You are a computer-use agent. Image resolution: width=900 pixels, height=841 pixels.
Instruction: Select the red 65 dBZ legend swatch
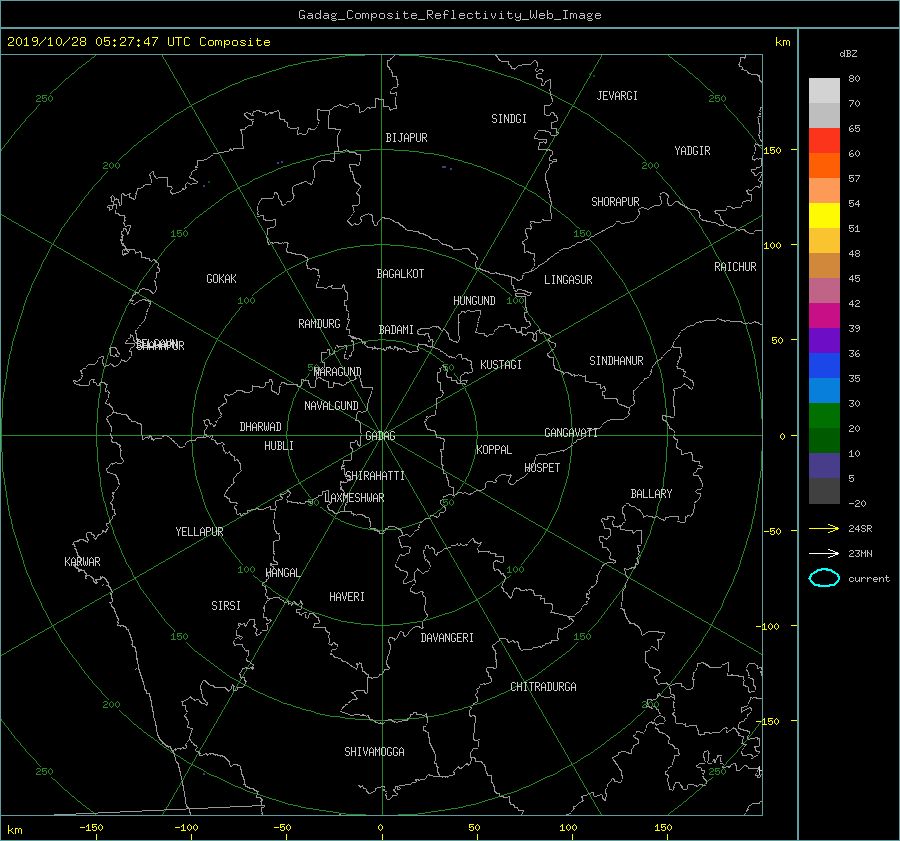coord(824,141)
